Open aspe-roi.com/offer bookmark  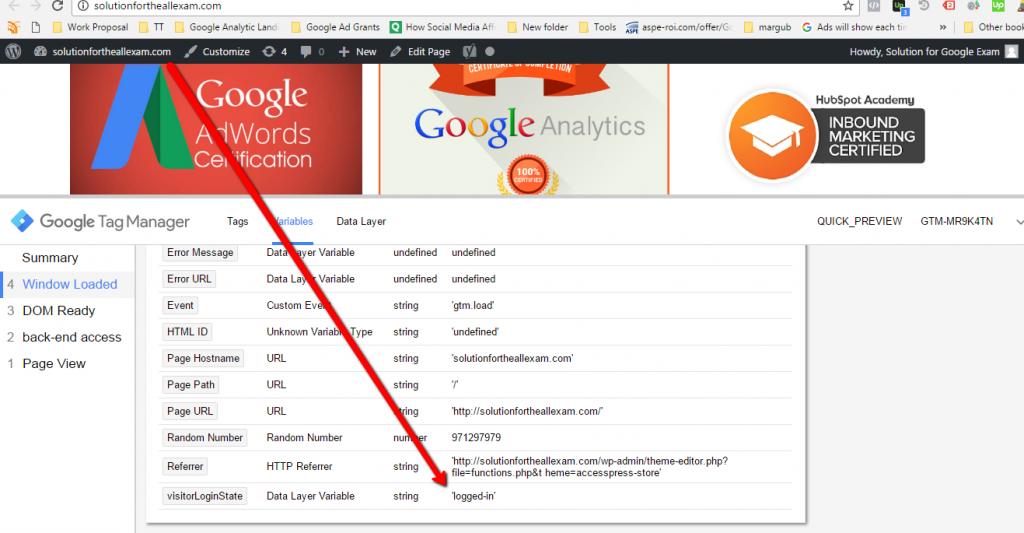679,27
